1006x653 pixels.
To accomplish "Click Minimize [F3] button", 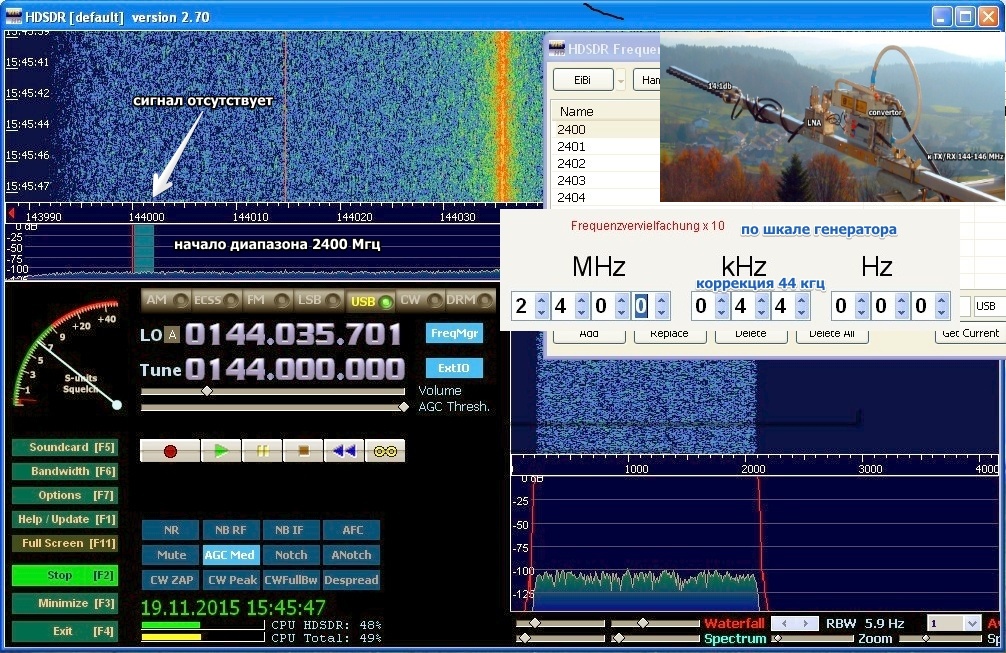I will click(x=65, y=604).
